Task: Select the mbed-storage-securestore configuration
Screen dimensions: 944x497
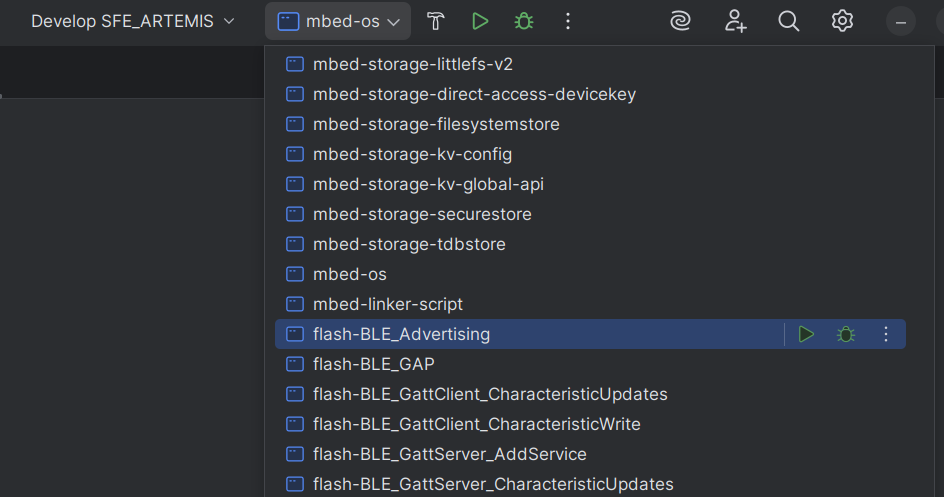Action: (590, 214)
